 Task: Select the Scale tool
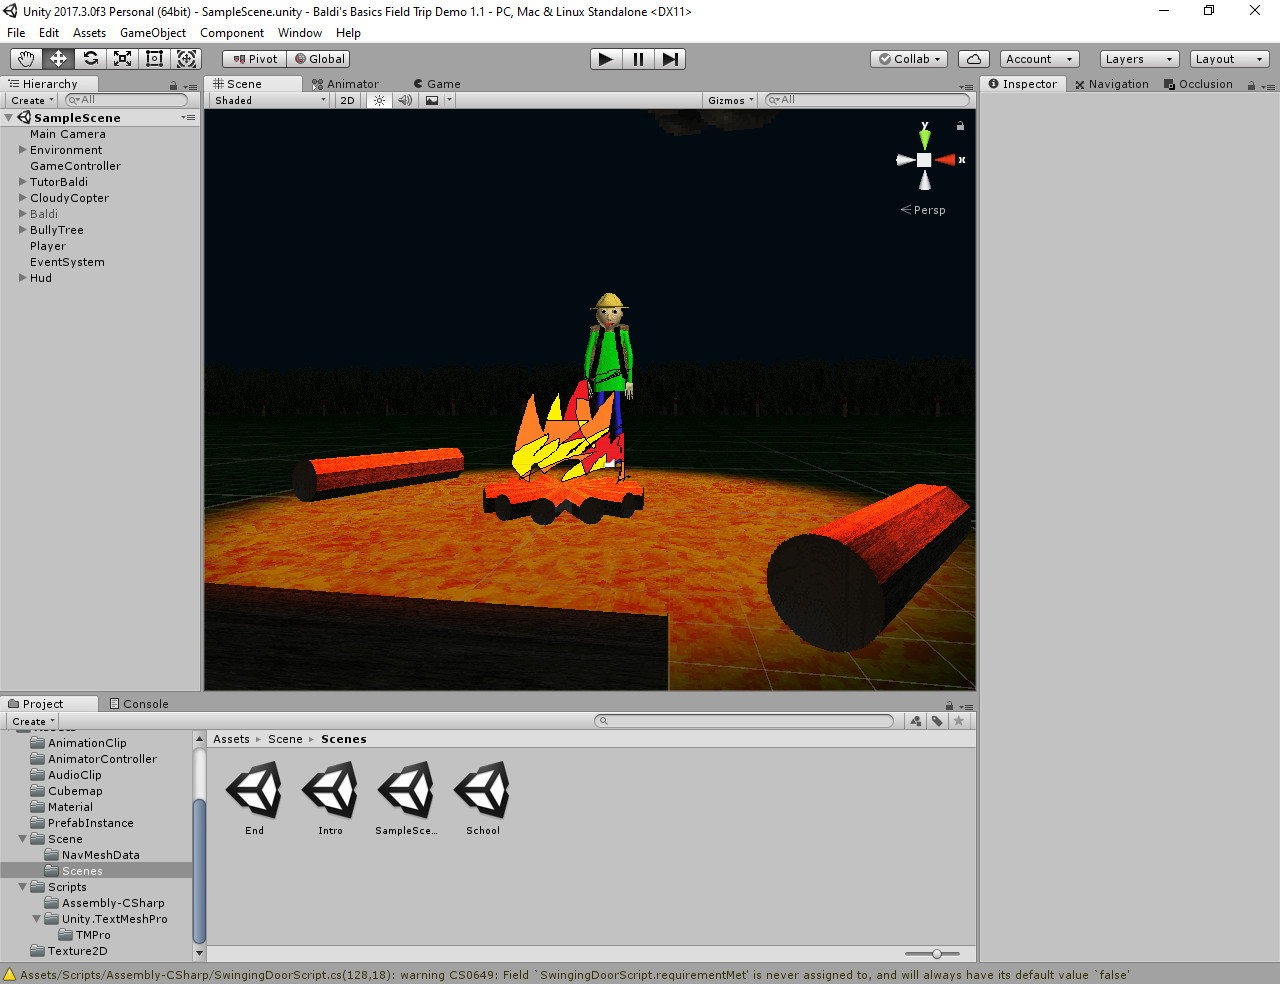click(x=122, y=58)
